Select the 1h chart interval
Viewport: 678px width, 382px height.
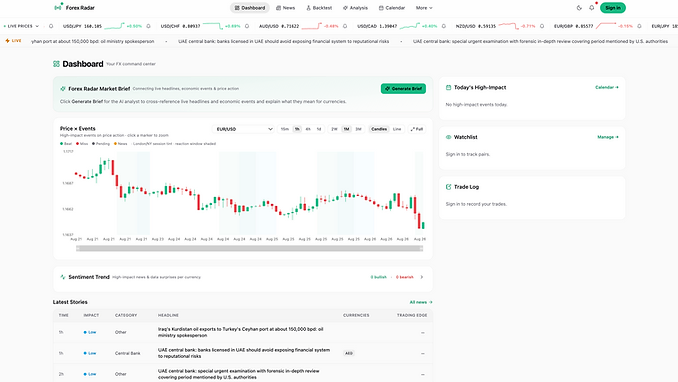297,129
